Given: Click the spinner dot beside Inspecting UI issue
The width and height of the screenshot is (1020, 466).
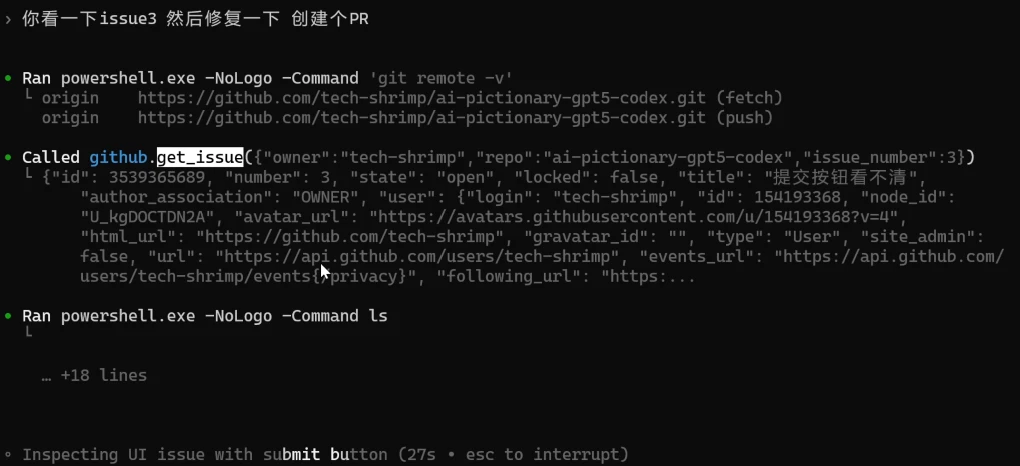Looking at the screenshot, I should pyautogui.click(x=8, y=454).
